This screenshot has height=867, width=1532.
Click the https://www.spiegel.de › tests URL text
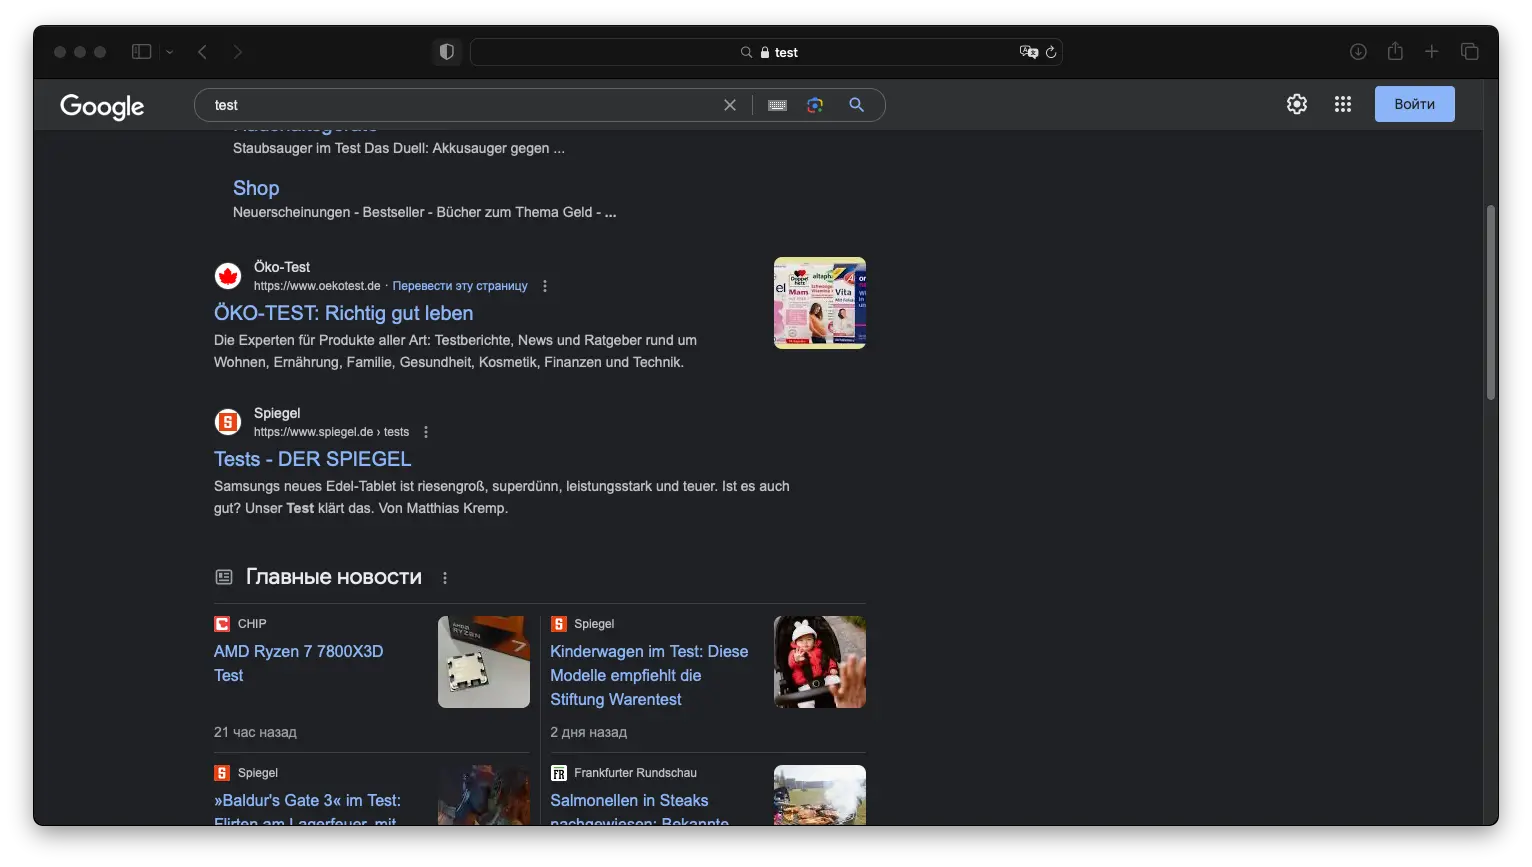pos(331,432)
